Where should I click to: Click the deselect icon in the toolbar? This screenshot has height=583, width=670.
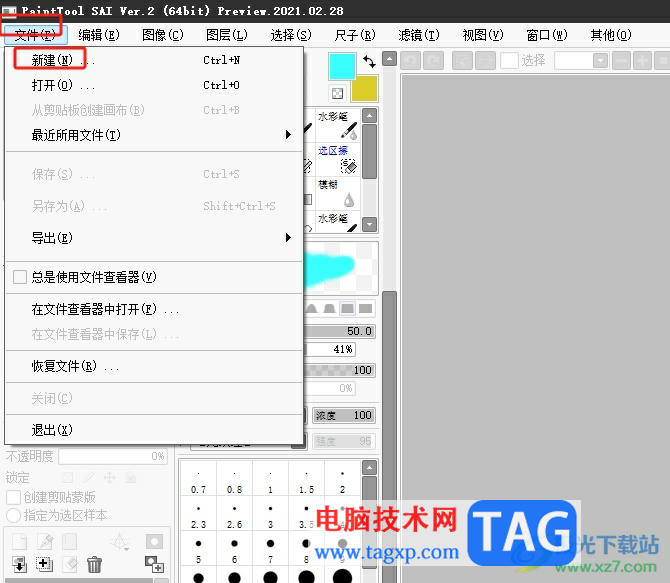462,61
